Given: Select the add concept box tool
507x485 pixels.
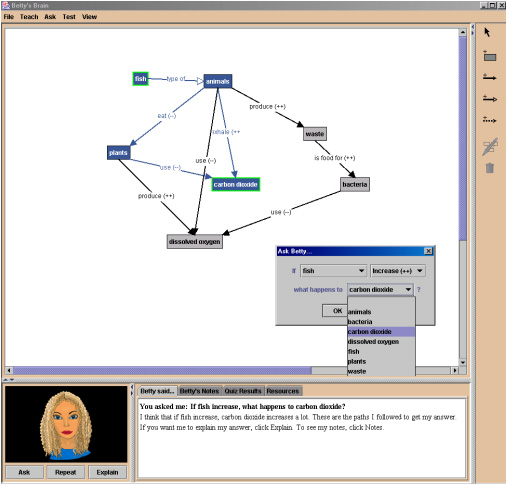Looking at the screenshot, I should tap(489, 56).
